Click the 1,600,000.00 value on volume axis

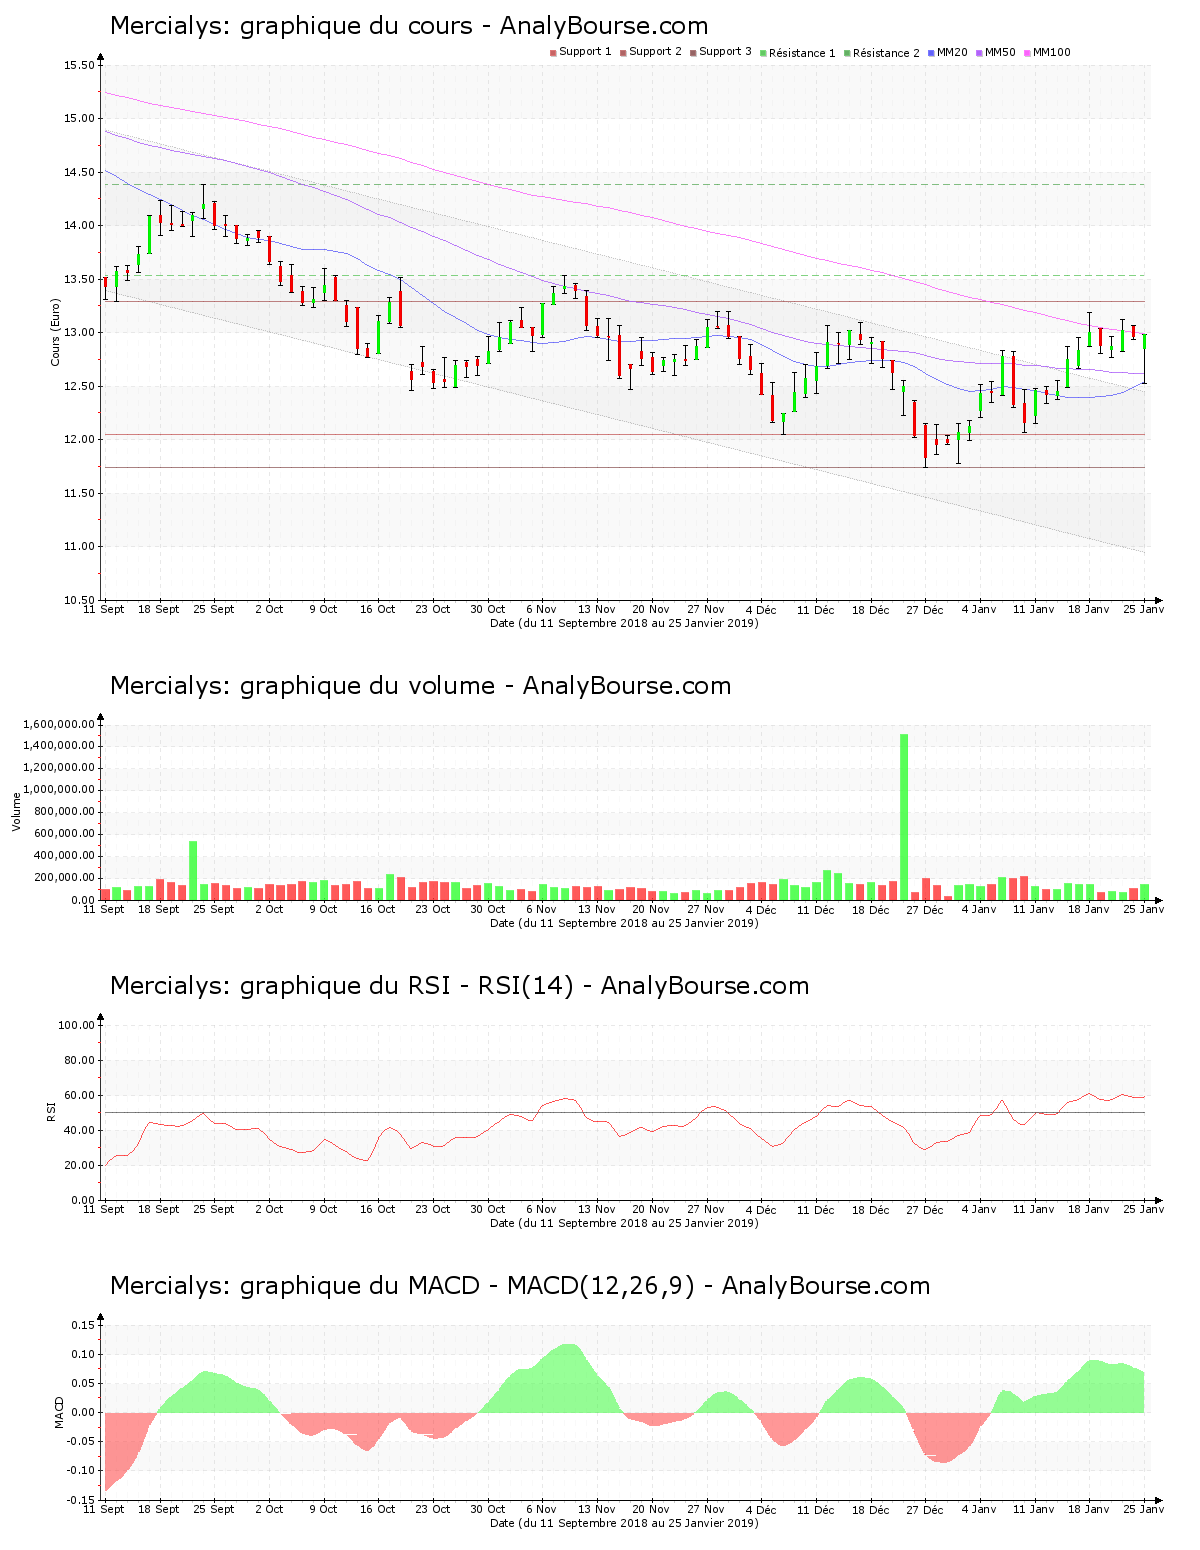tap(59, 724)
